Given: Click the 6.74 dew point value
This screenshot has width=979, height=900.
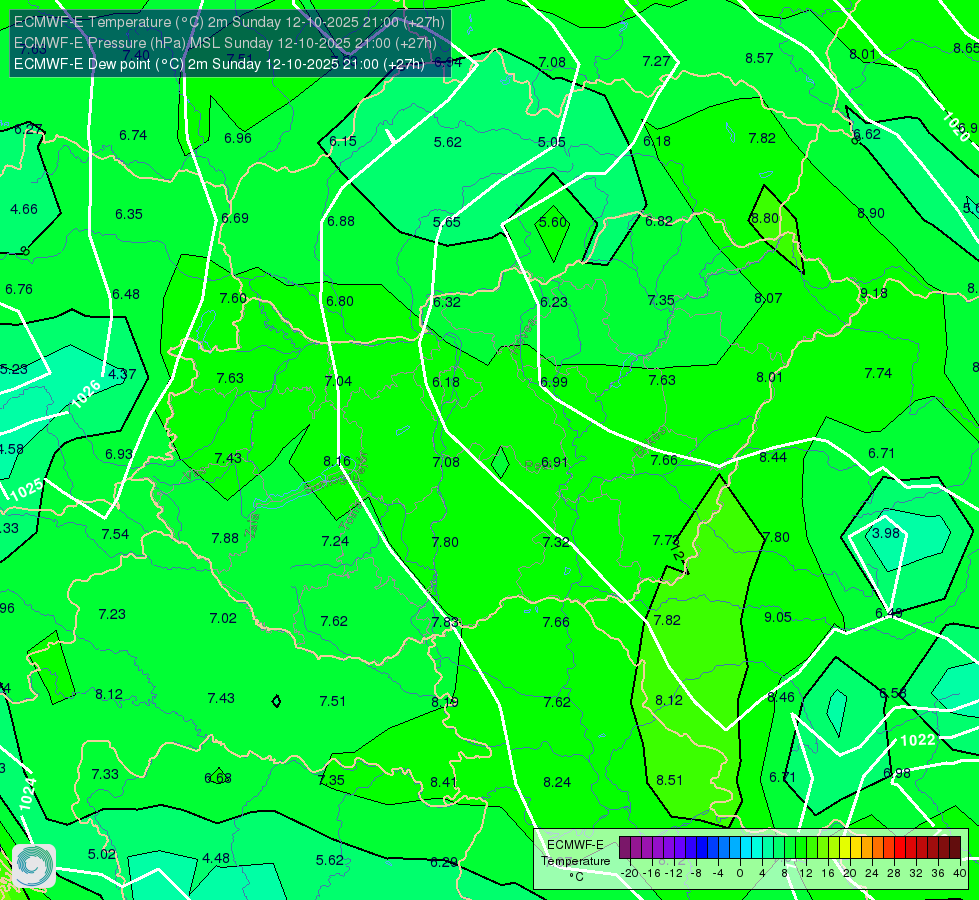Looking at the screenshot, I should [133, 135].
